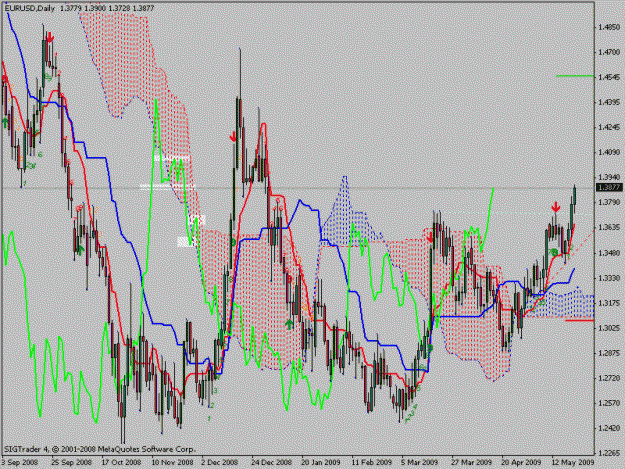Click the EURUSD,Daily chart title text
Screen dimensions: 625x469
[29, 8]
